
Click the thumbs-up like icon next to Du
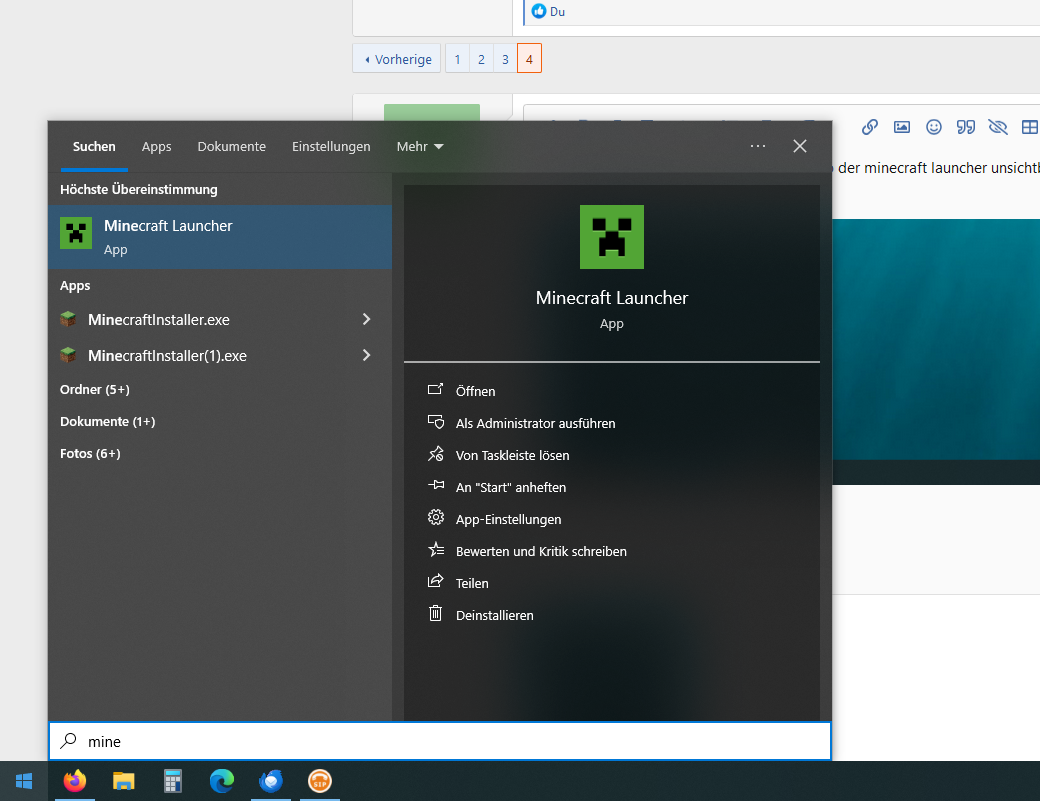539,11
